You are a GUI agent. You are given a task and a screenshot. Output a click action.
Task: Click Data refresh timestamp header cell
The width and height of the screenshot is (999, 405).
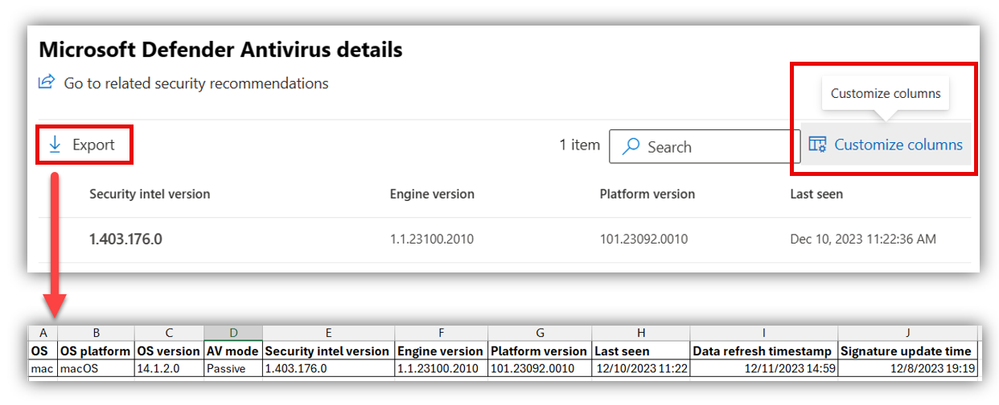[x=764, y=351]
